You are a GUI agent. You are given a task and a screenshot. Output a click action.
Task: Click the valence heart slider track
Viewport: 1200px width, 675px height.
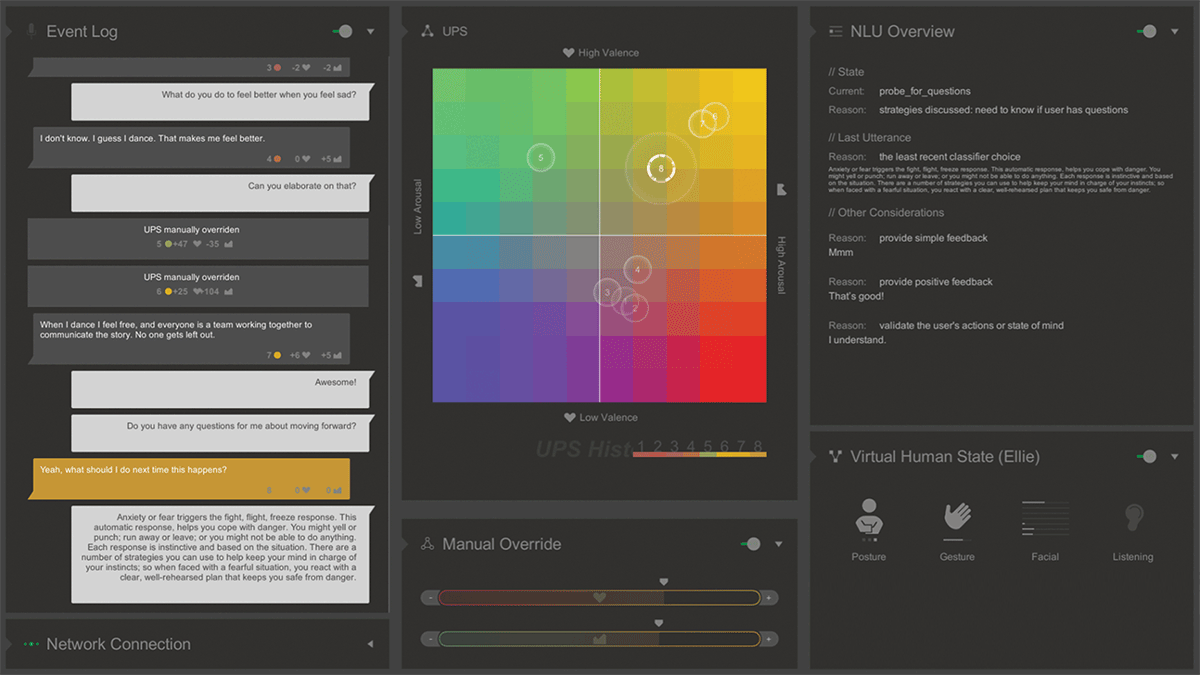click(x=599, y=598)
